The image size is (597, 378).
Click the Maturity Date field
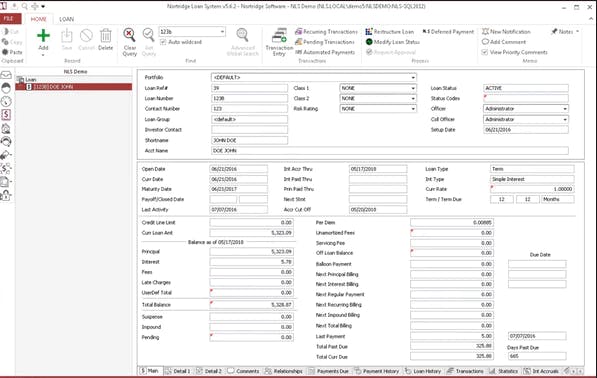coord(238,189)
